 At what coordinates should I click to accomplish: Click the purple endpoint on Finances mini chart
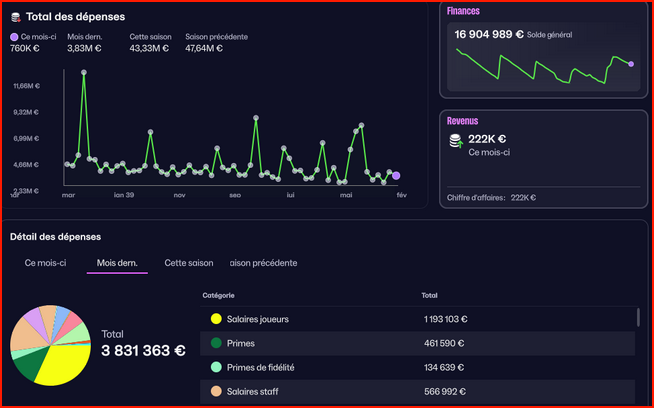pos(631,64)
